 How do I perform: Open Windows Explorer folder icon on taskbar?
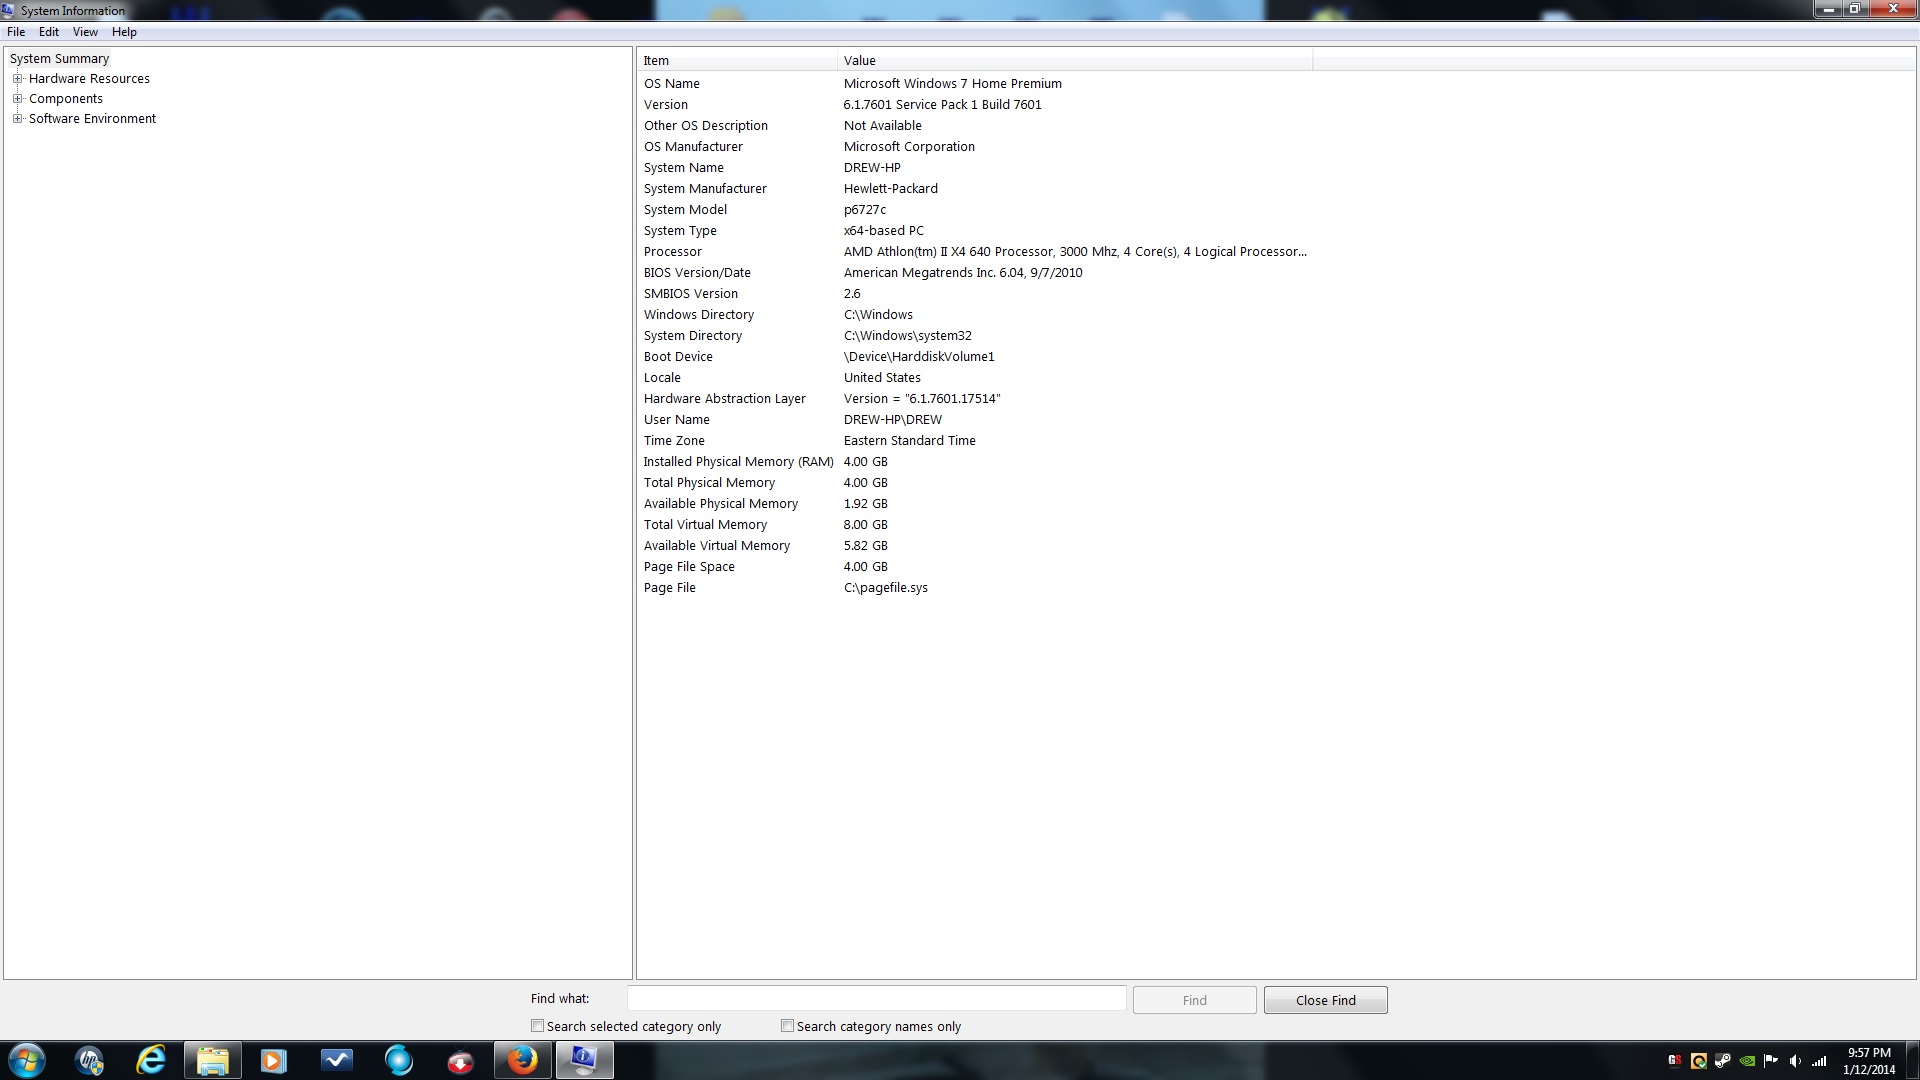pos(213,1060)
